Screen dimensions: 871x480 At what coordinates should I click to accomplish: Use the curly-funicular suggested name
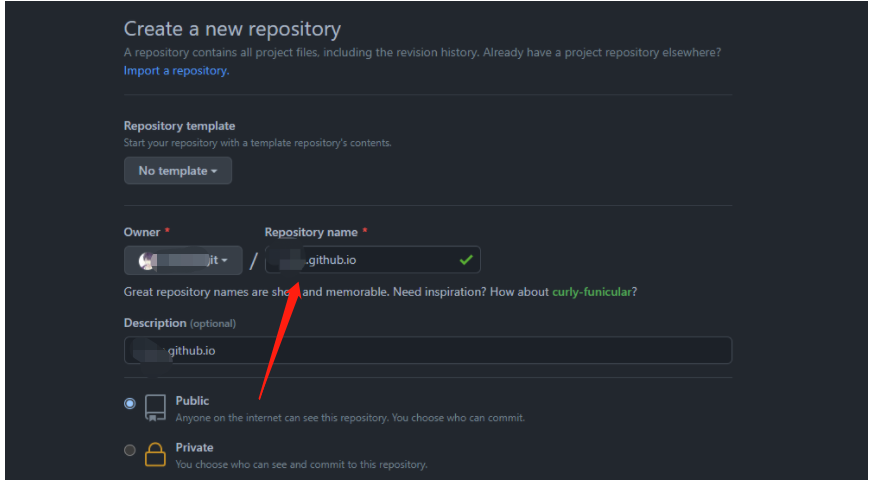[x=592, y=292]
